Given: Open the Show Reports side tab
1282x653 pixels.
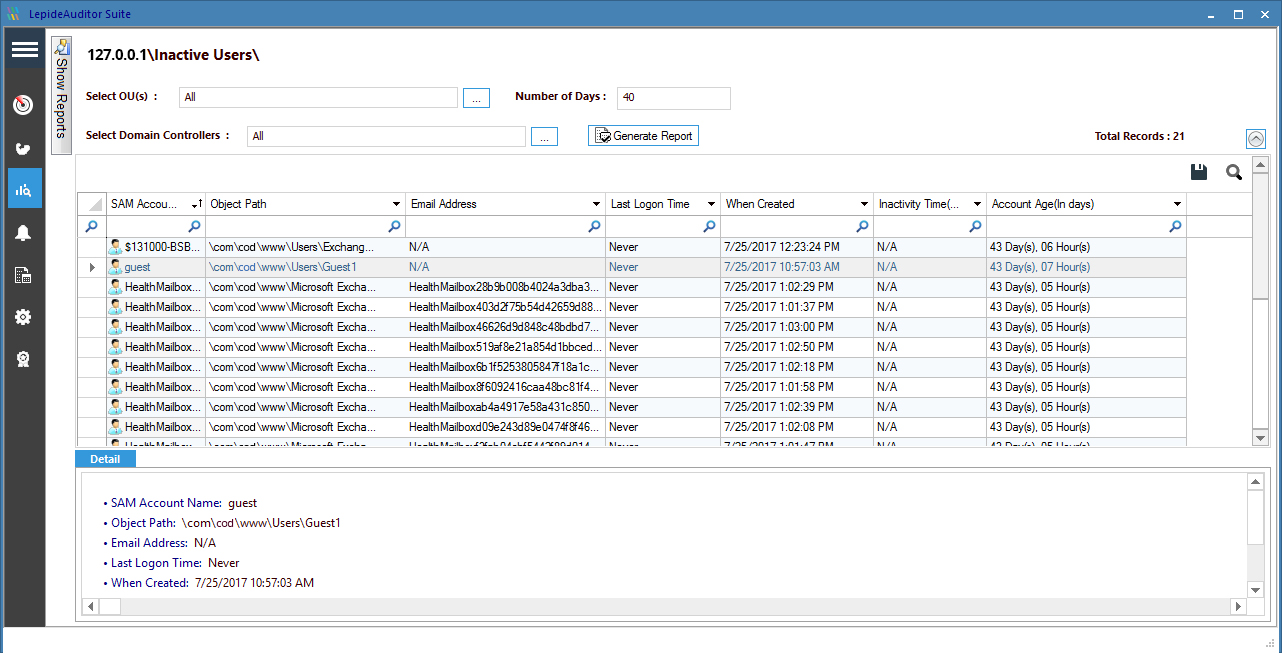Looking at the screenshot, I should click(x=62, y=95).
